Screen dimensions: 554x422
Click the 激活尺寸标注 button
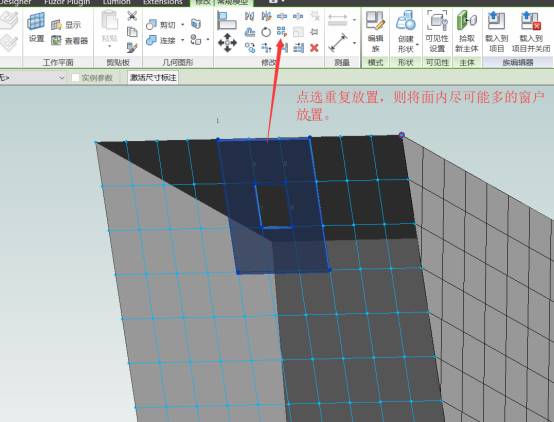pos(153,77)
